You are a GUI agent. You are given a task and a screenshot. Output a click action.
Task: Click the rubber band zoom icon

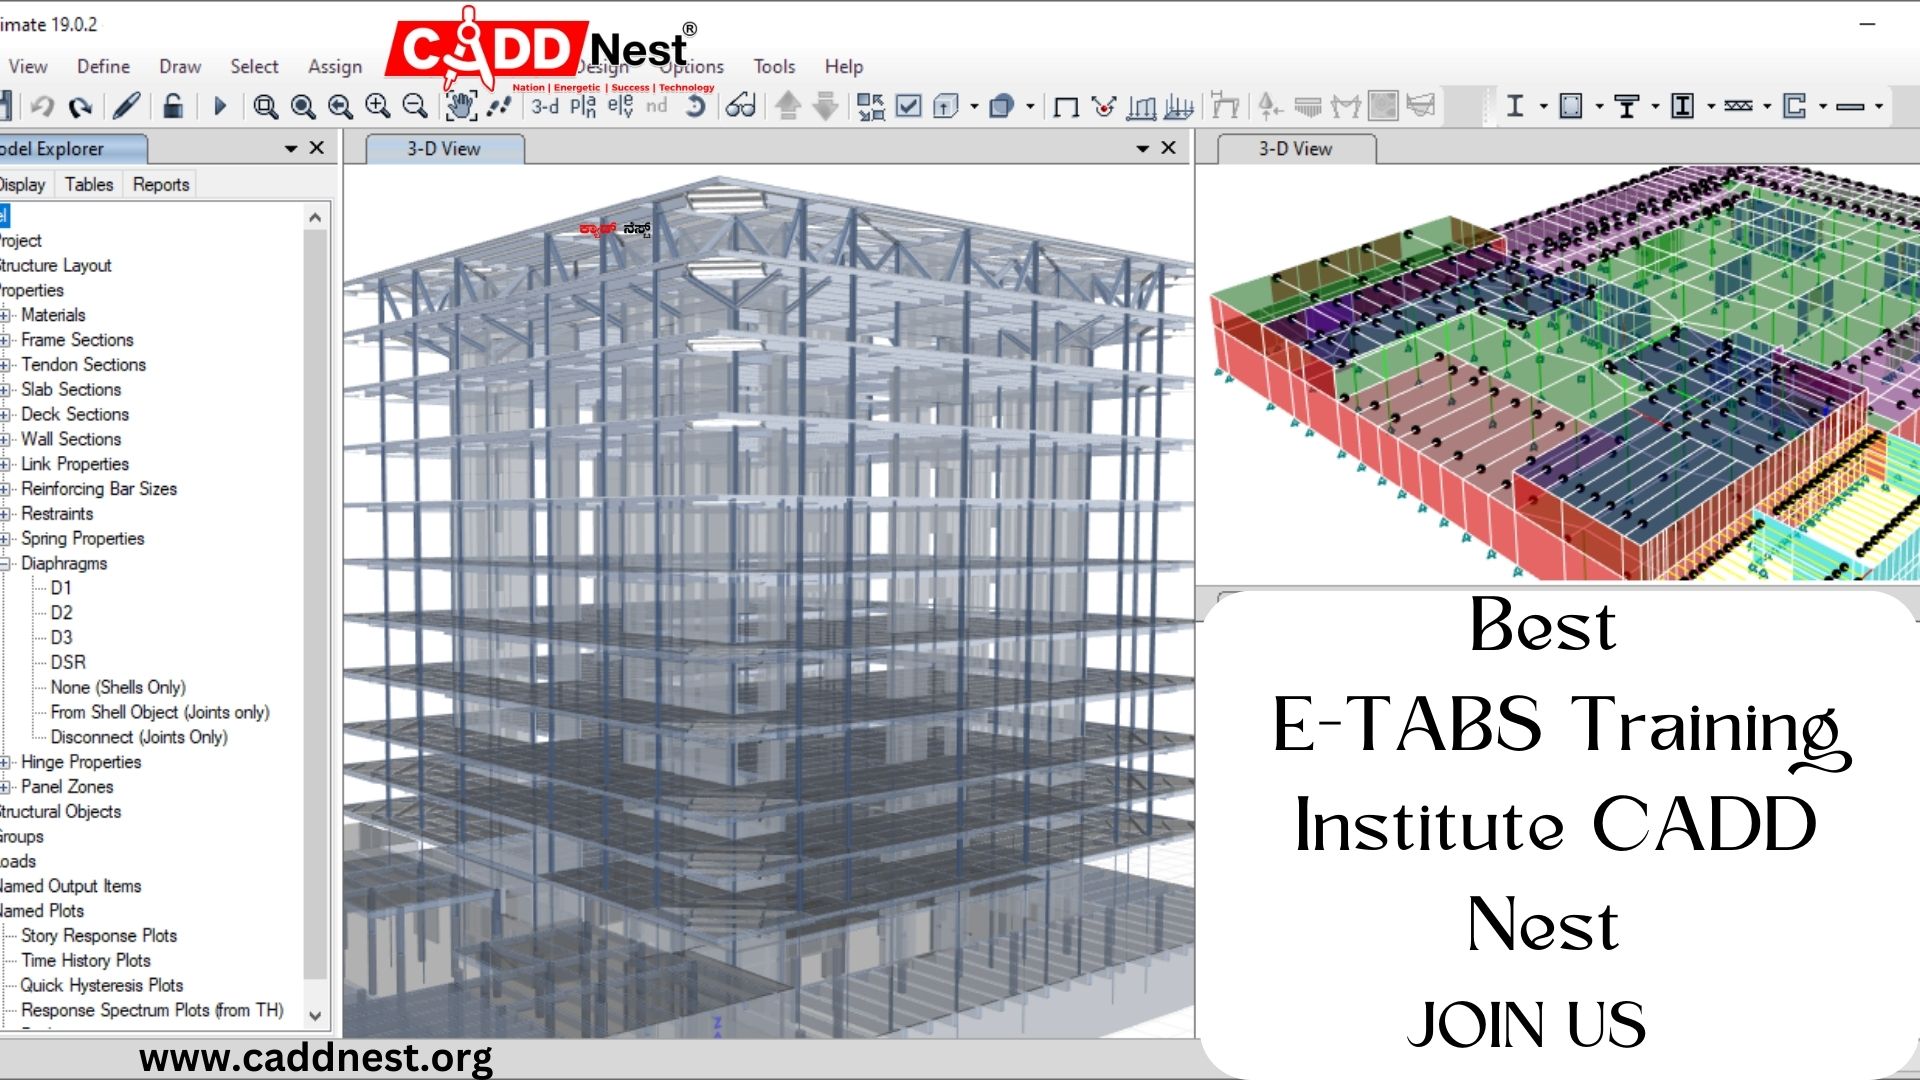(x=265, y=107)
